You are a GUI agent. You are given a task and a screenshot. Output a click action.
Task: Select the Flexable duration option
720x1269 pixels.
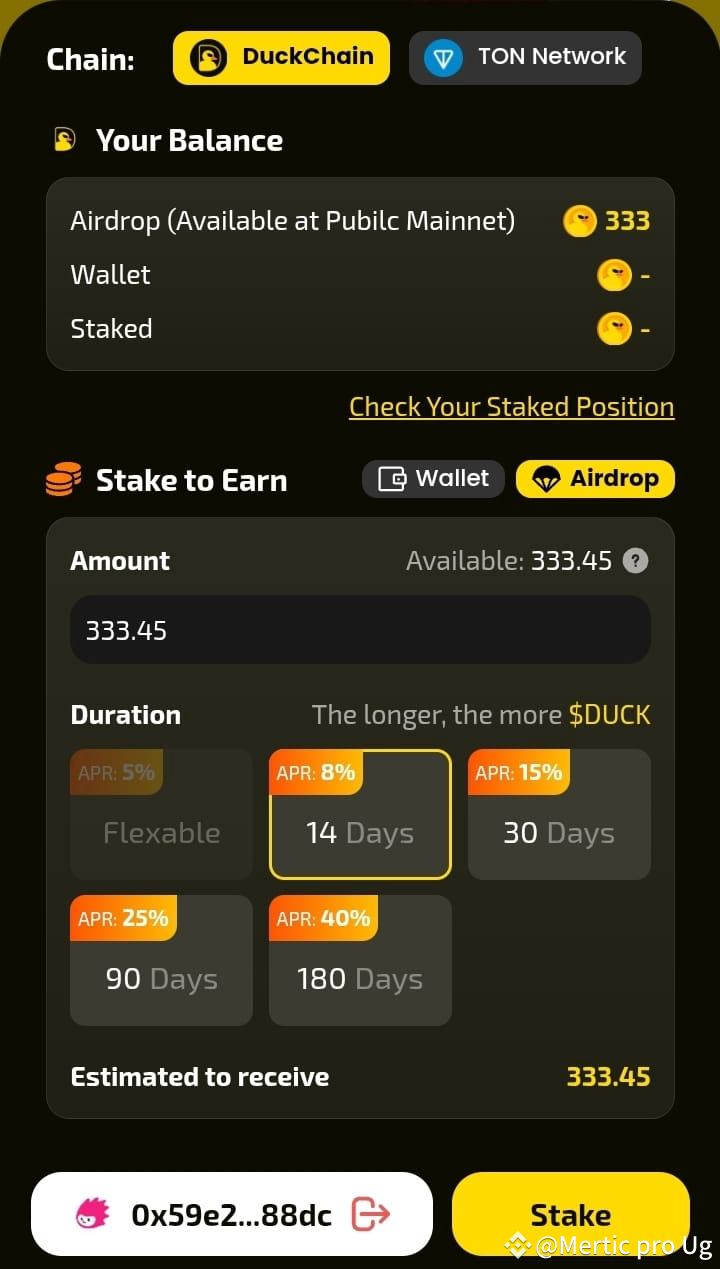click(161, 814)
